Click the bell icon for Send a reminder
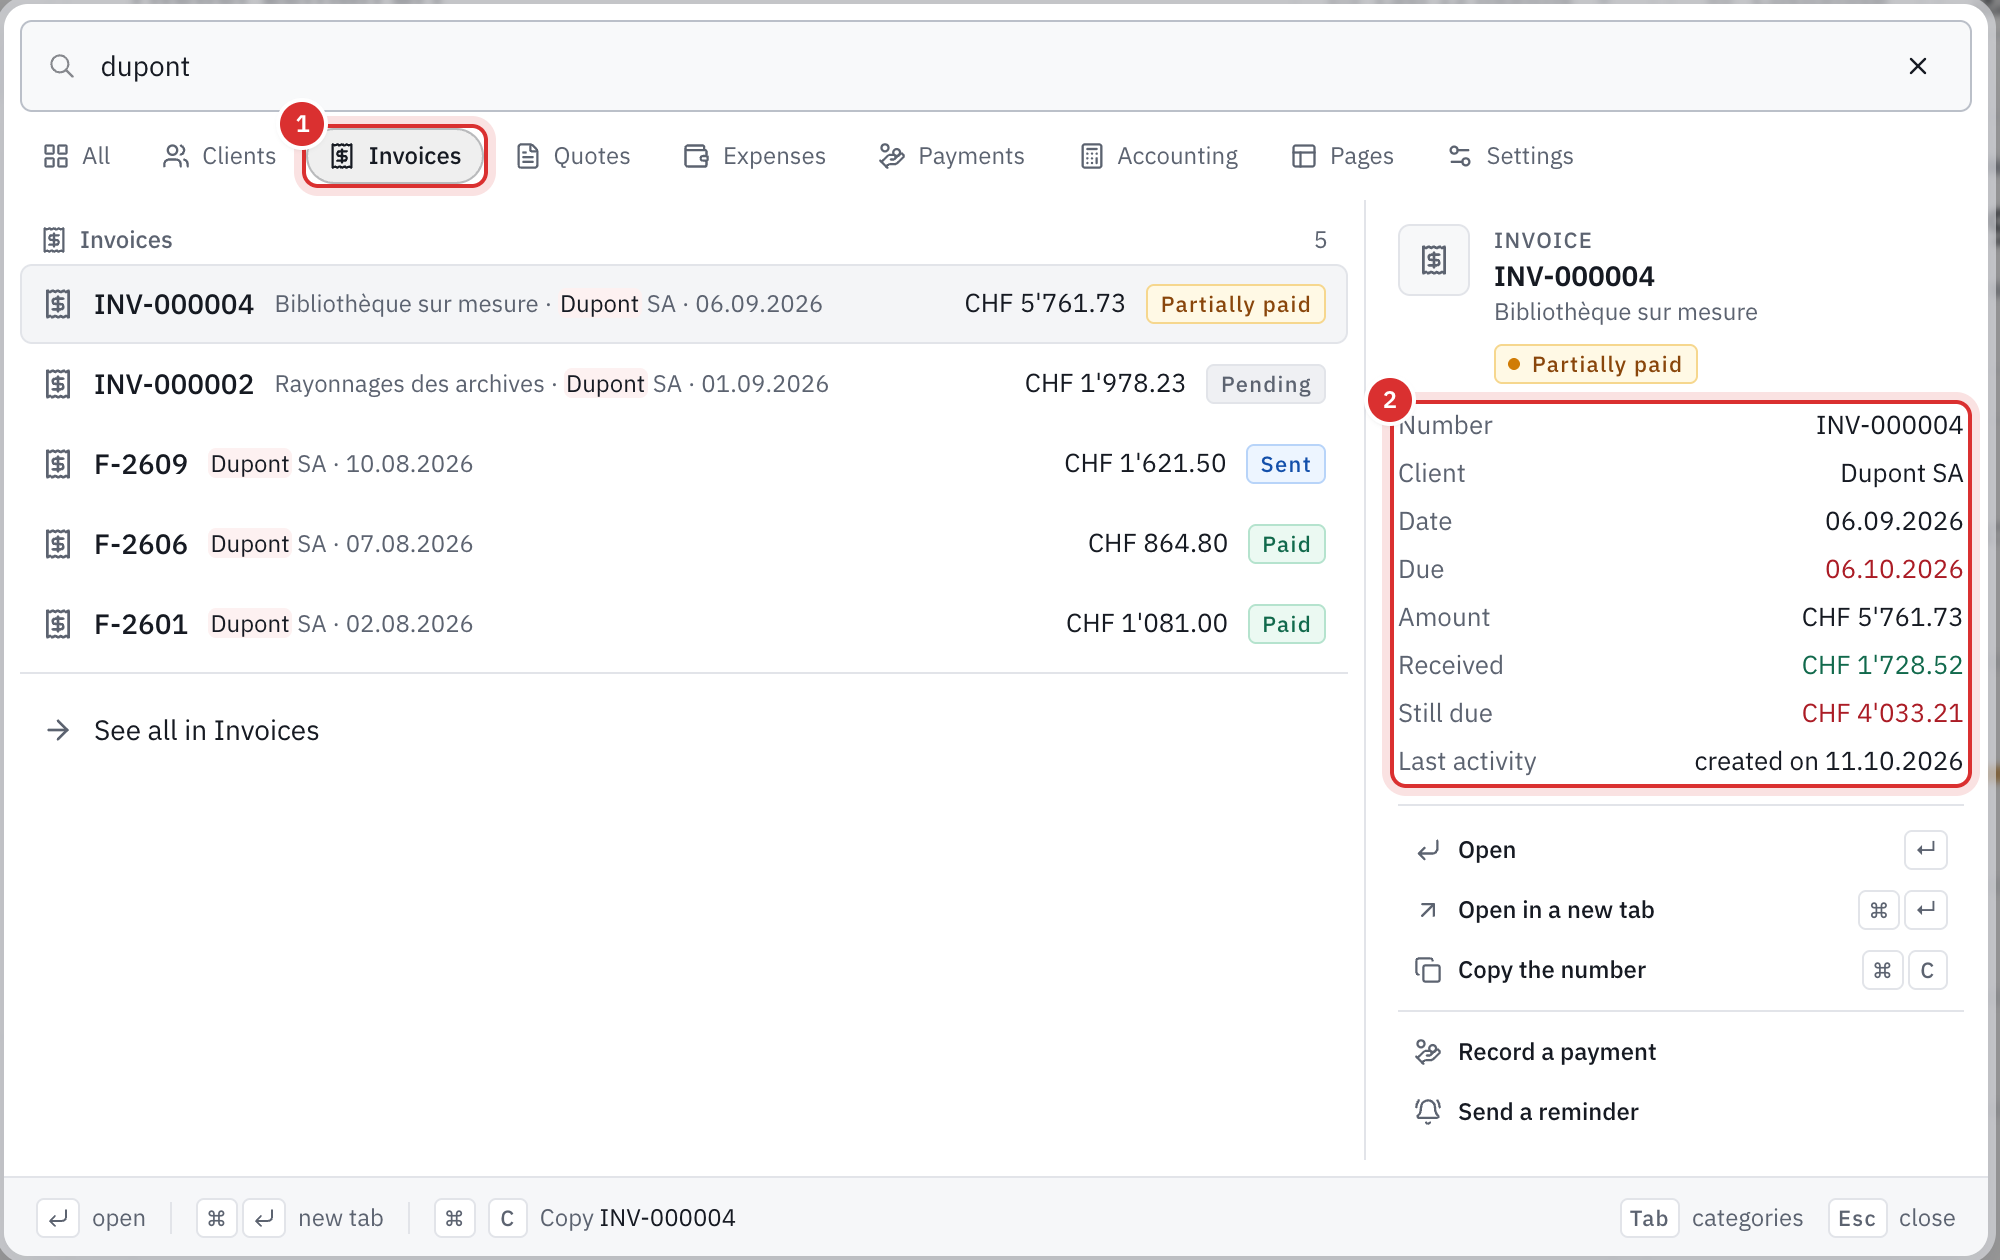Screen dimensions: 2000x1260 1428,1112
